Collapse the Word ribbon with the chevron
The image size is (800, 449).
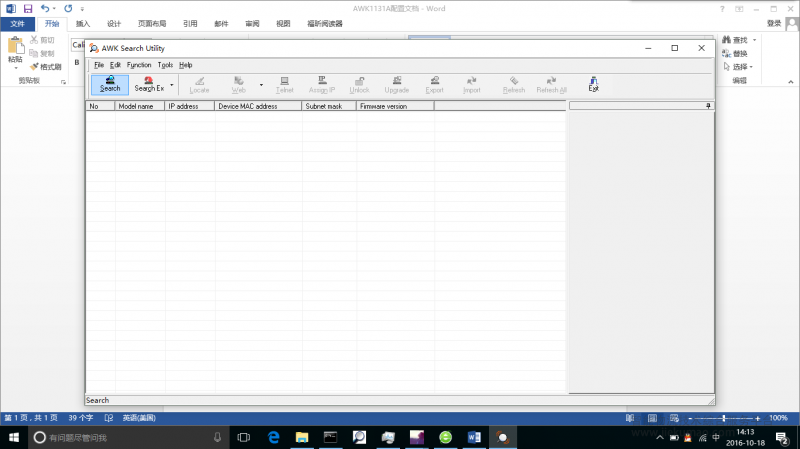point(790,82)
